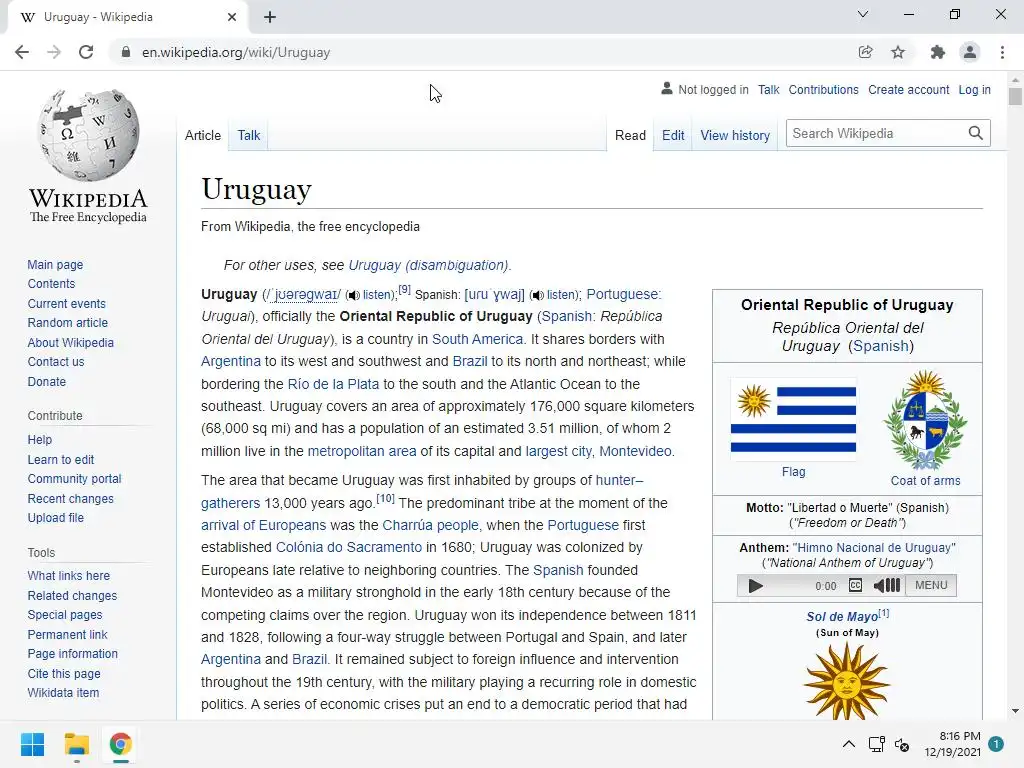This screenshot has width=1024, height=768.
Task: Open Current events in sidebar
Action: pyautogui.click(x=67, y=304)
